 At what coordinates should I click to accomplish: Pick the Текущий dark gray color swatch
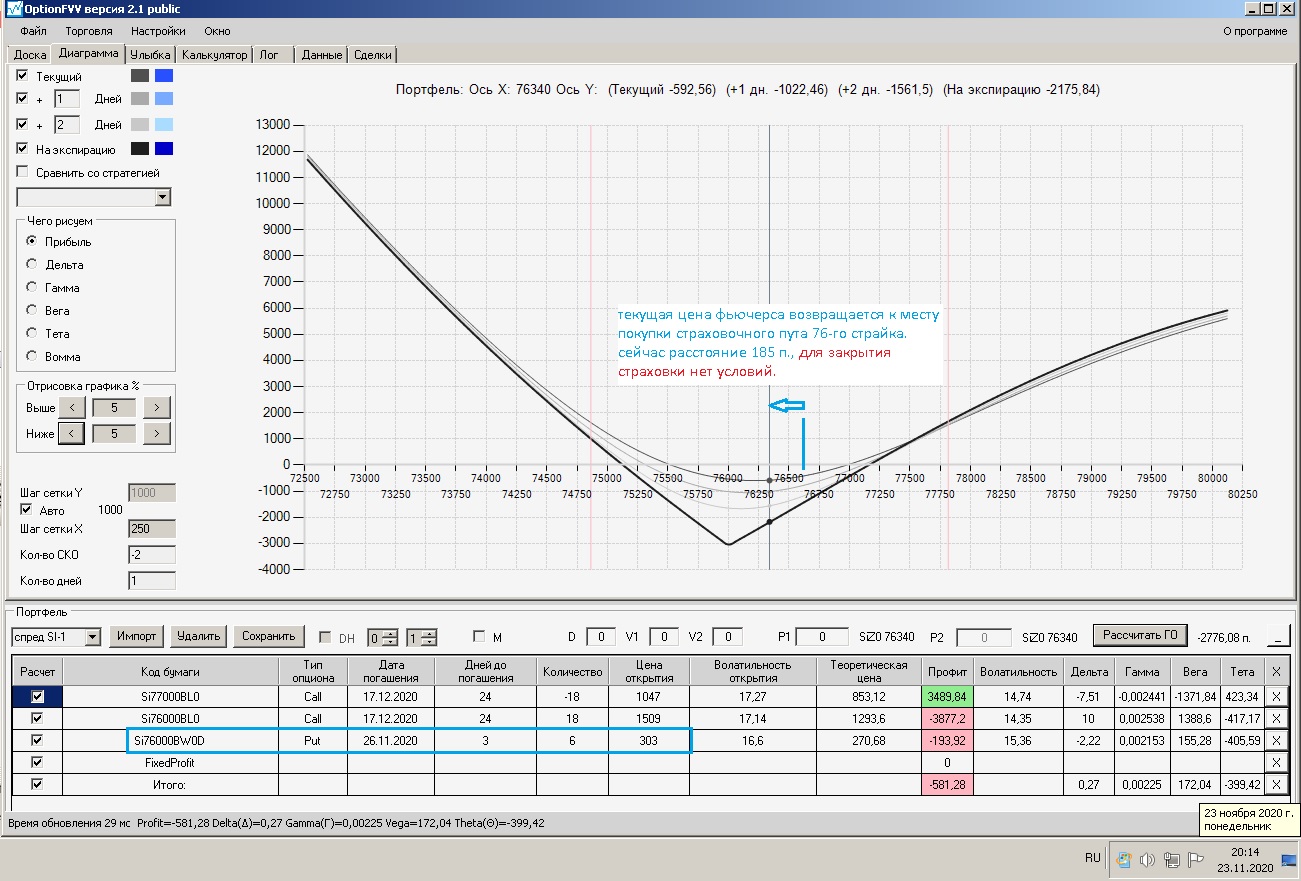tap(140, 76)
